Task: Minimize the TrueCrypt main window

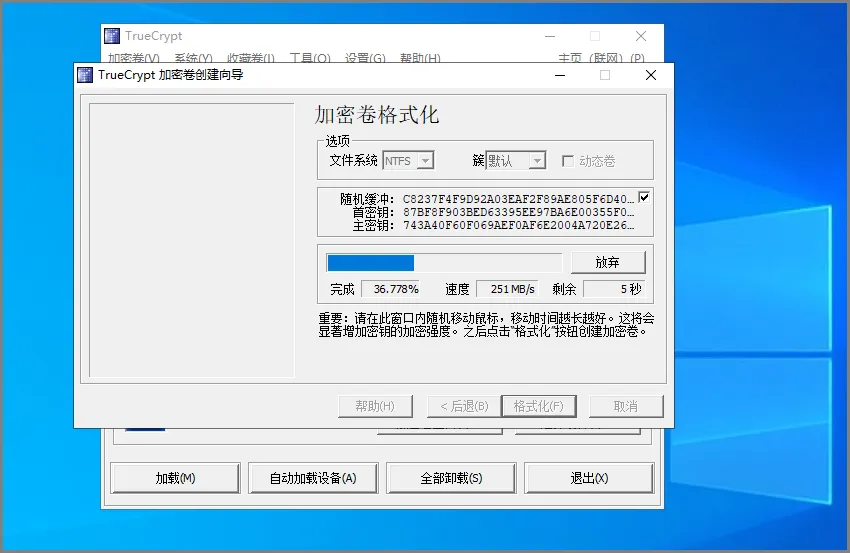Action: (x=550, y=36)
